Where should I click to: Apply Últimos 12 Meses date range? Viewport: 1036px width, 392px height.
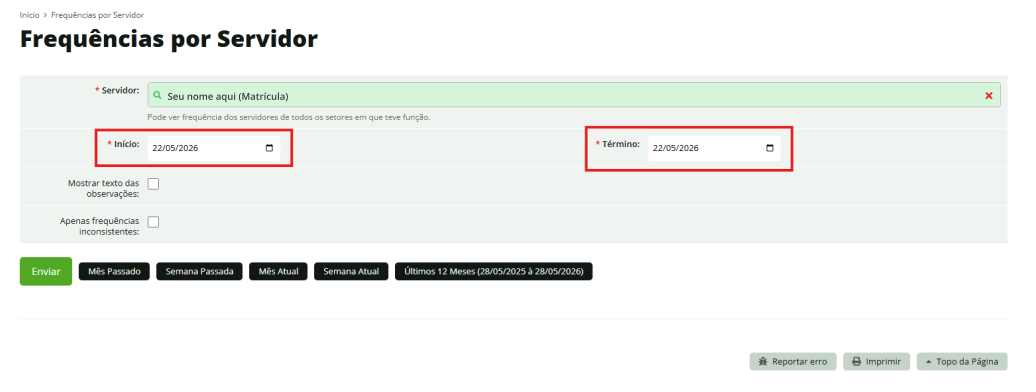494,272
